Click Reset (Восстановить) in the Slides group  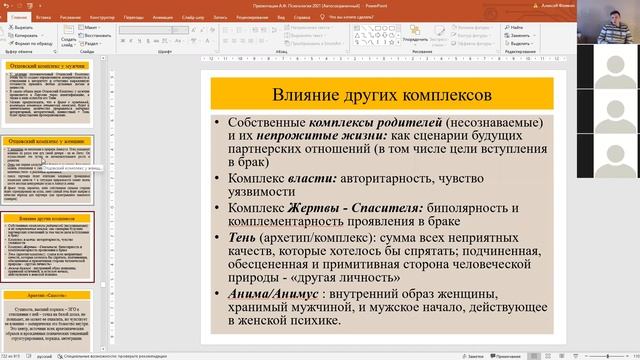[x=95, y=36]
